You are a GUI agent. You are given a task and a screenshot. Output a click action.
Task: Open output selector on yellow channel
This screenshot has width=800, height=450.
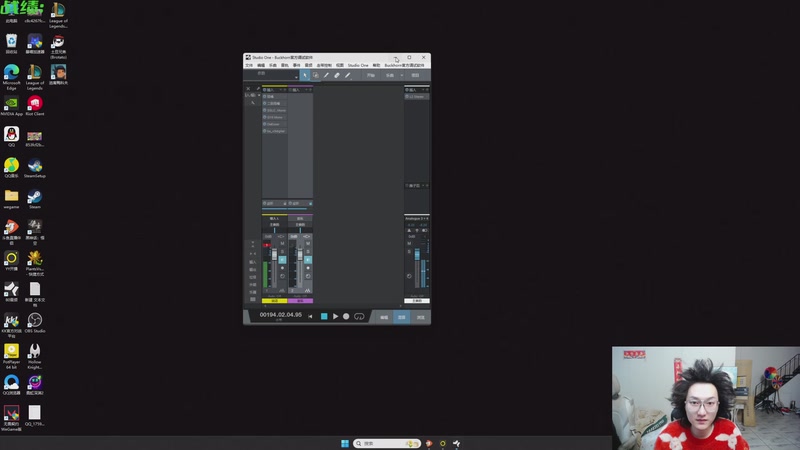274,224
